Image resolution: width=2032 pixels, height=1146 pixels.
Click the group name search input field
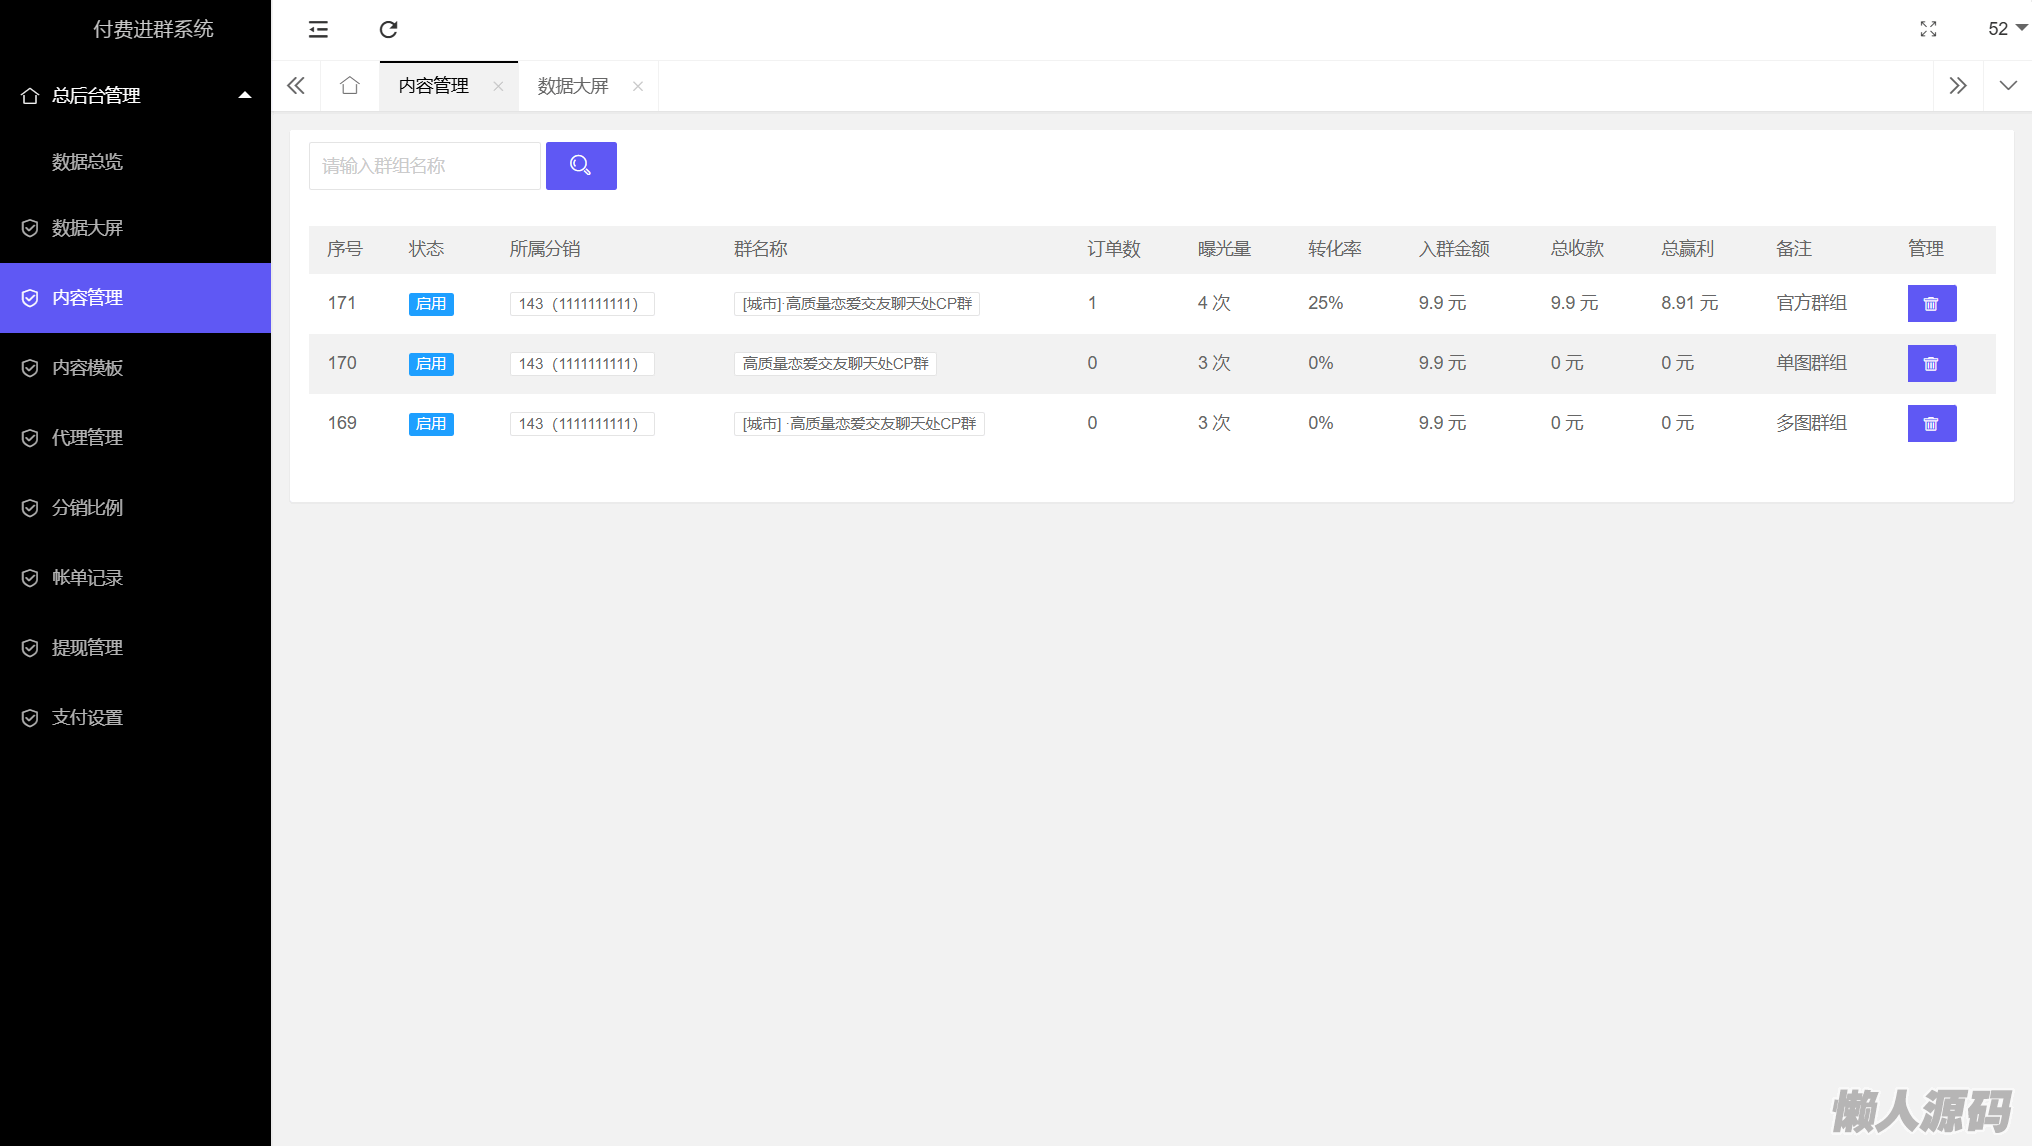click(x=424, y=166)
